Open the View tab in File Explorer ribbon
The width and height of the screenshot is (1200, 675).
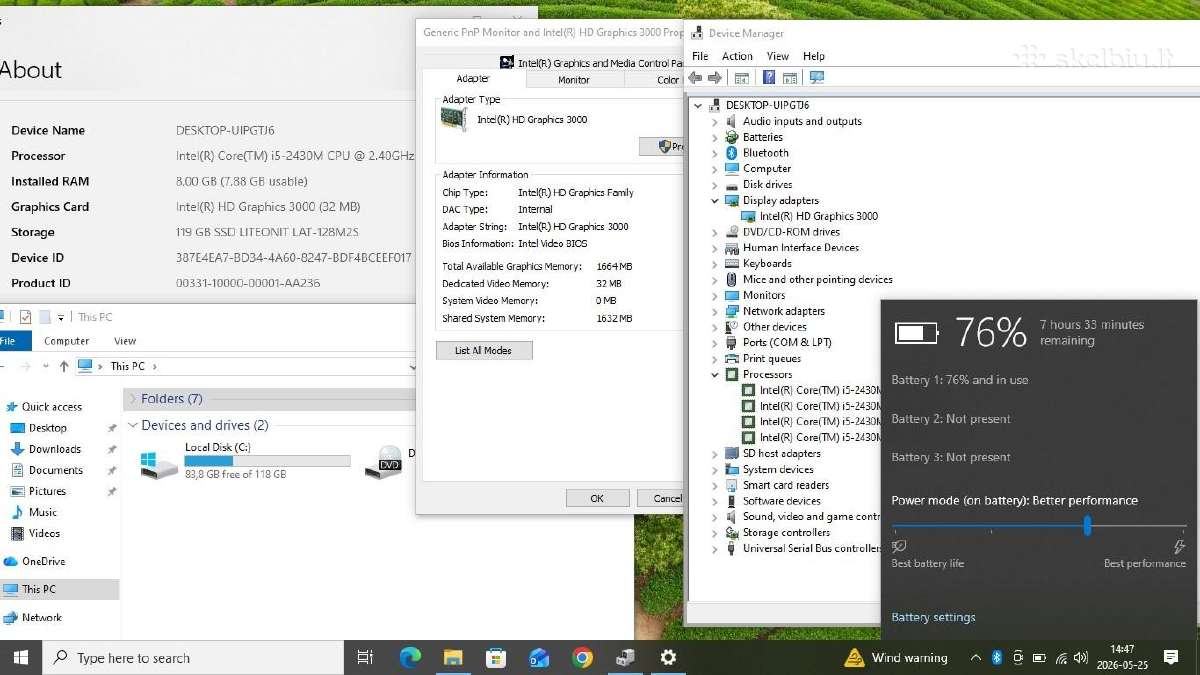pyautogui.click(x=125, y=341)
